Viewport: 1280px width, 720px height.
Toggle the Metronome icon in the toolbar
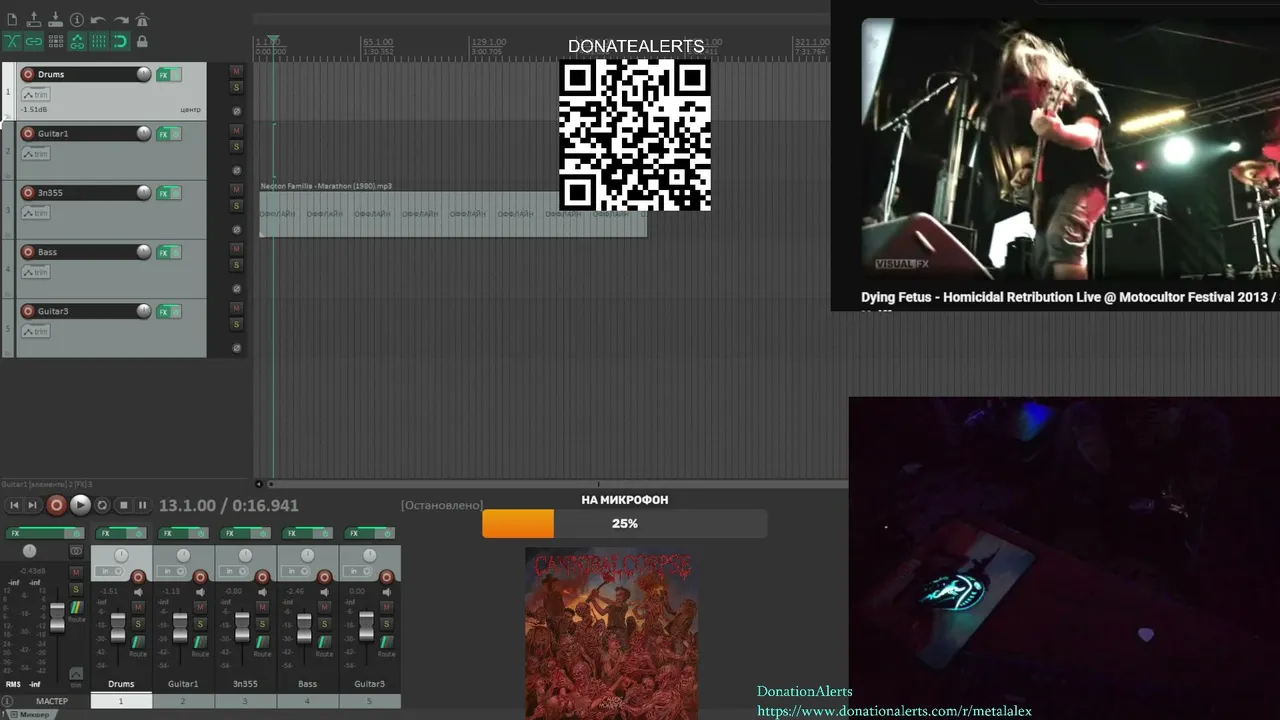tap(142, 20)
